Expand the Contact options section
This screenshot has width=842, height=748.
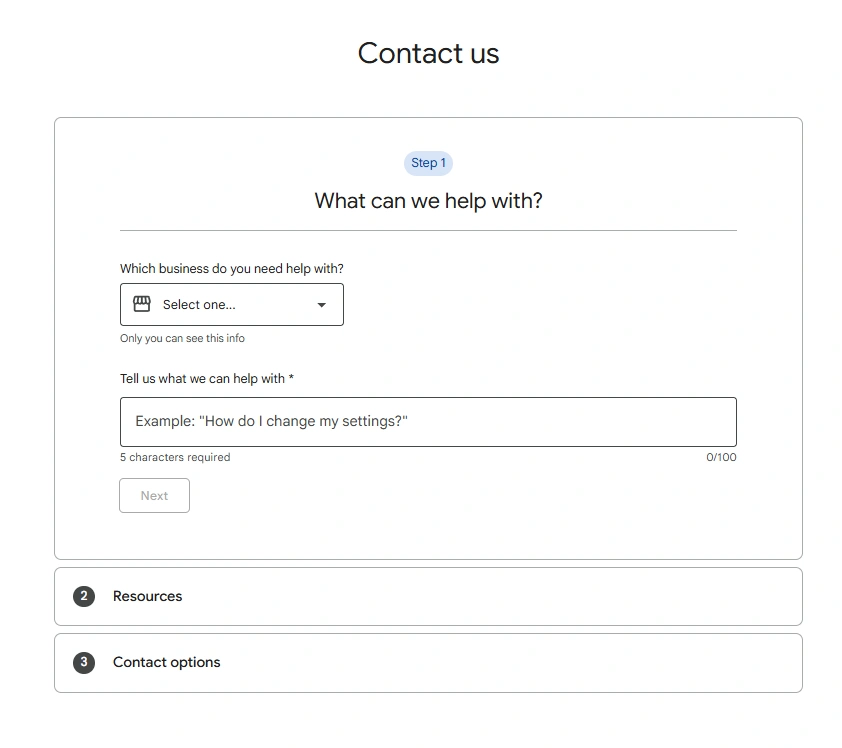[x=428, y=662]
